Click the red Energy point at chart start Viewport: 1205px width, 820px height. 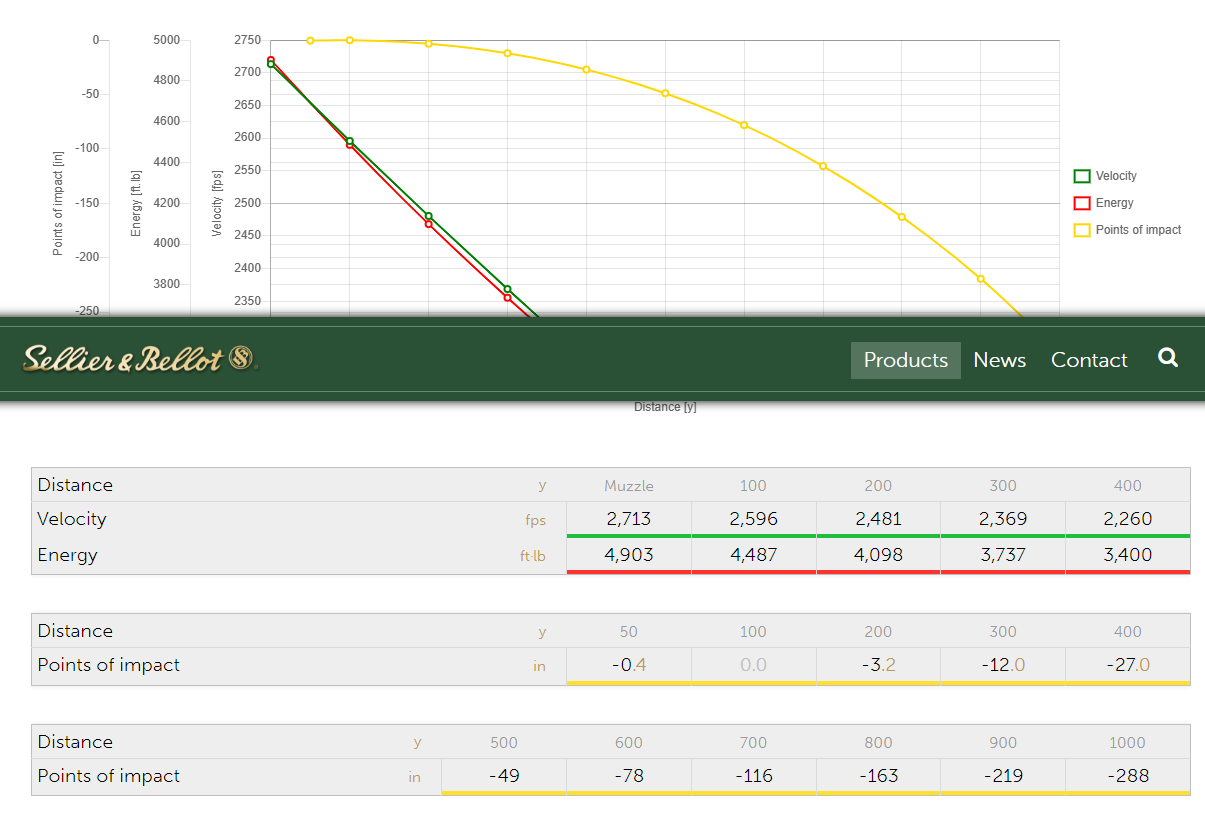[271, 59]
